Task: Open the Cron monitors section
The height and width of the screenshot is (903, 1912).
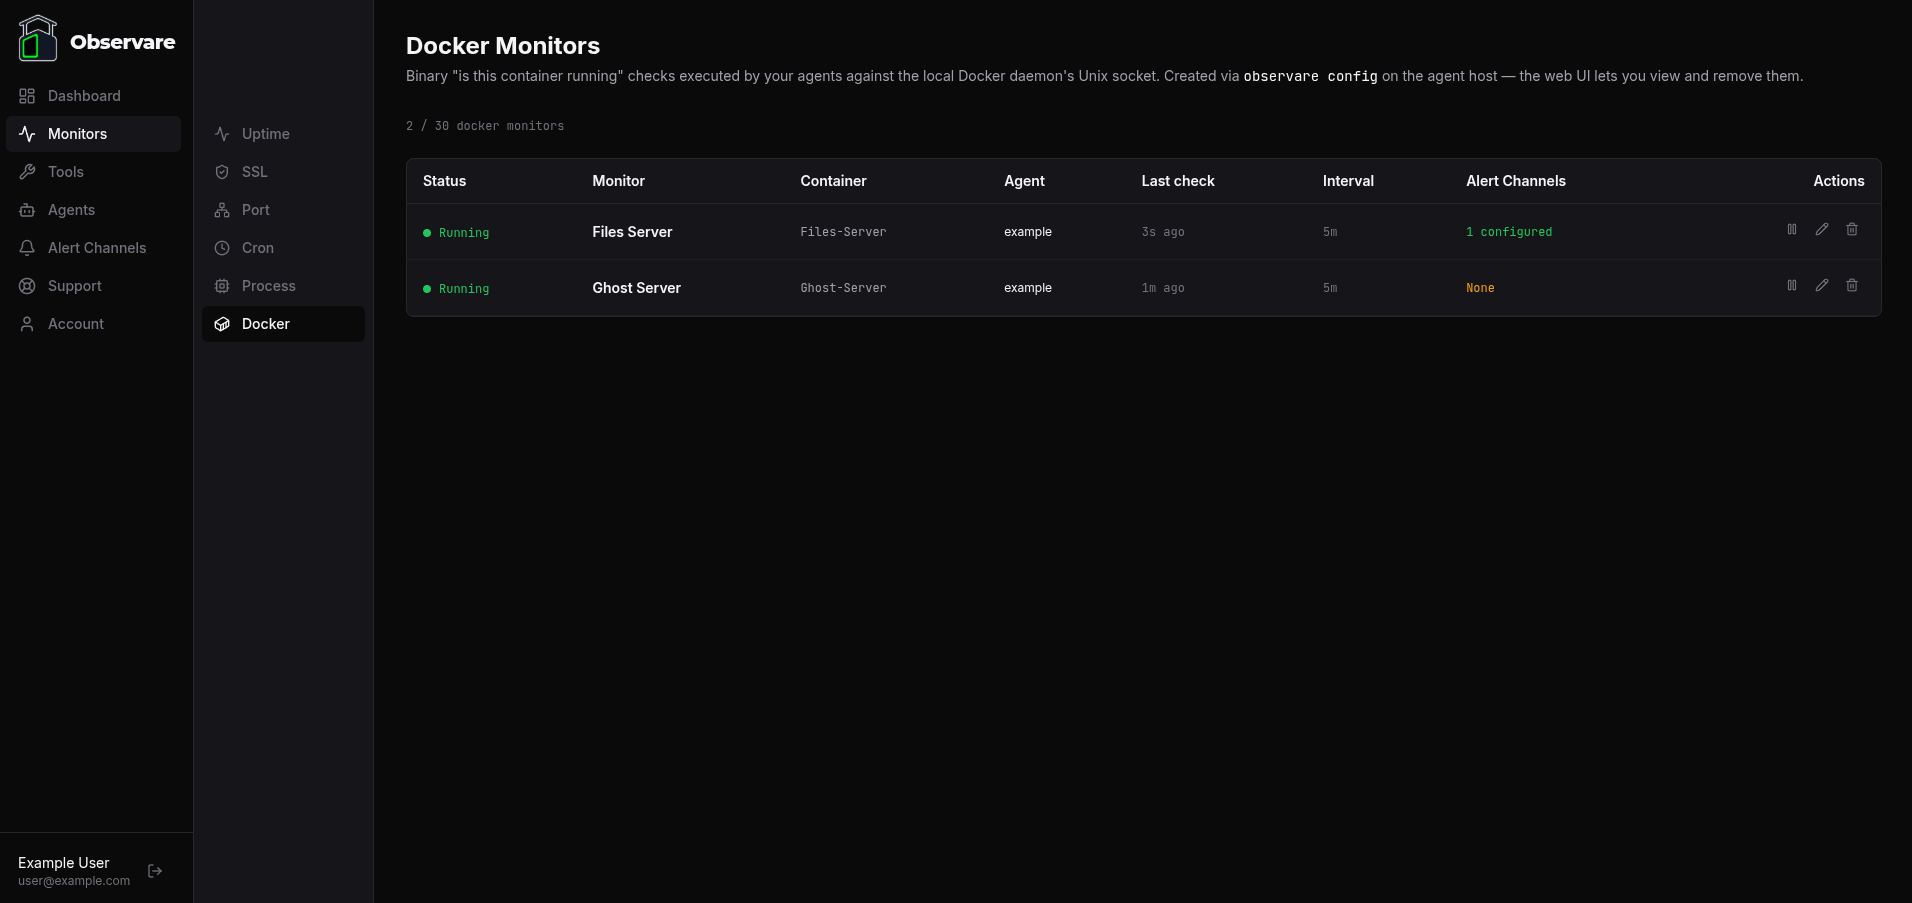Action: click(257, 248)
